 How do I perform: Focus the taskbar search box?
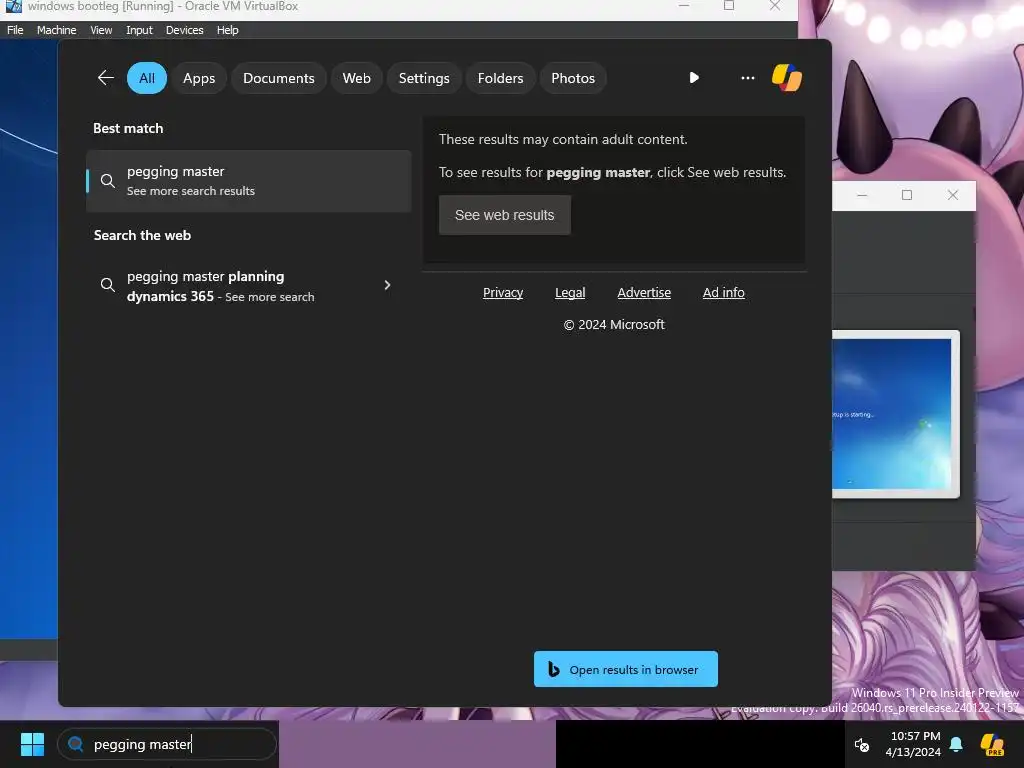167,744
